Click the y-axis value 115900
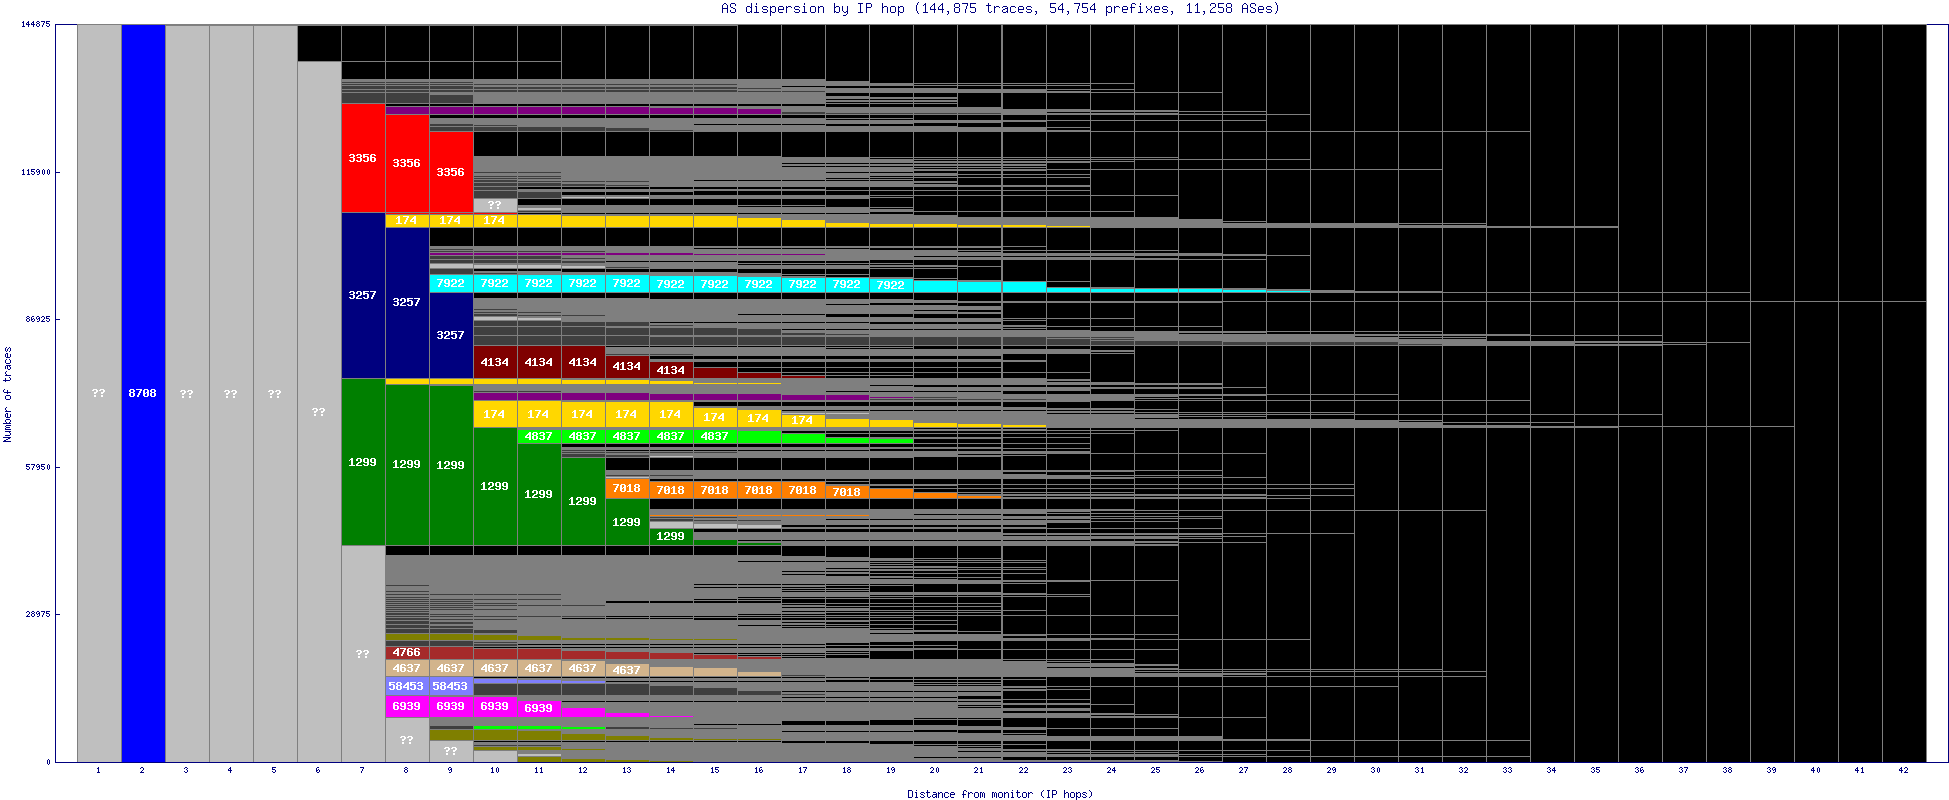Image resolution: width=1949 pixels, height=800 pixels. click(x=36, y=172)
